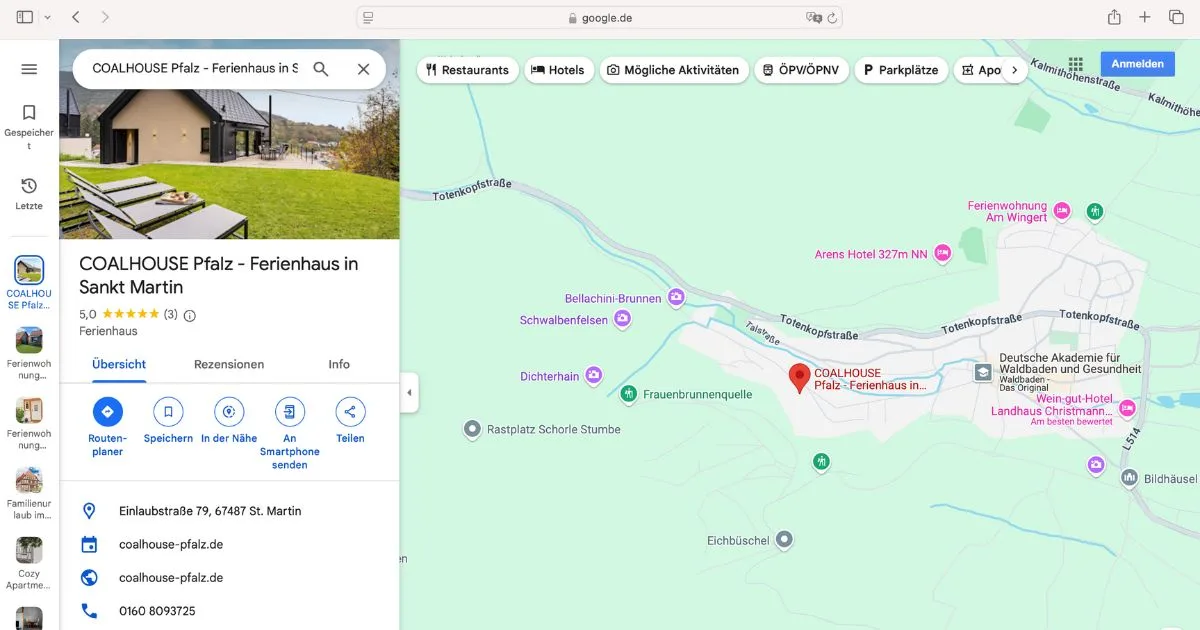1200x630 pixels.
Task: Click the Landhaus Christmann hotel marker
Action: tap(1127, 408)
